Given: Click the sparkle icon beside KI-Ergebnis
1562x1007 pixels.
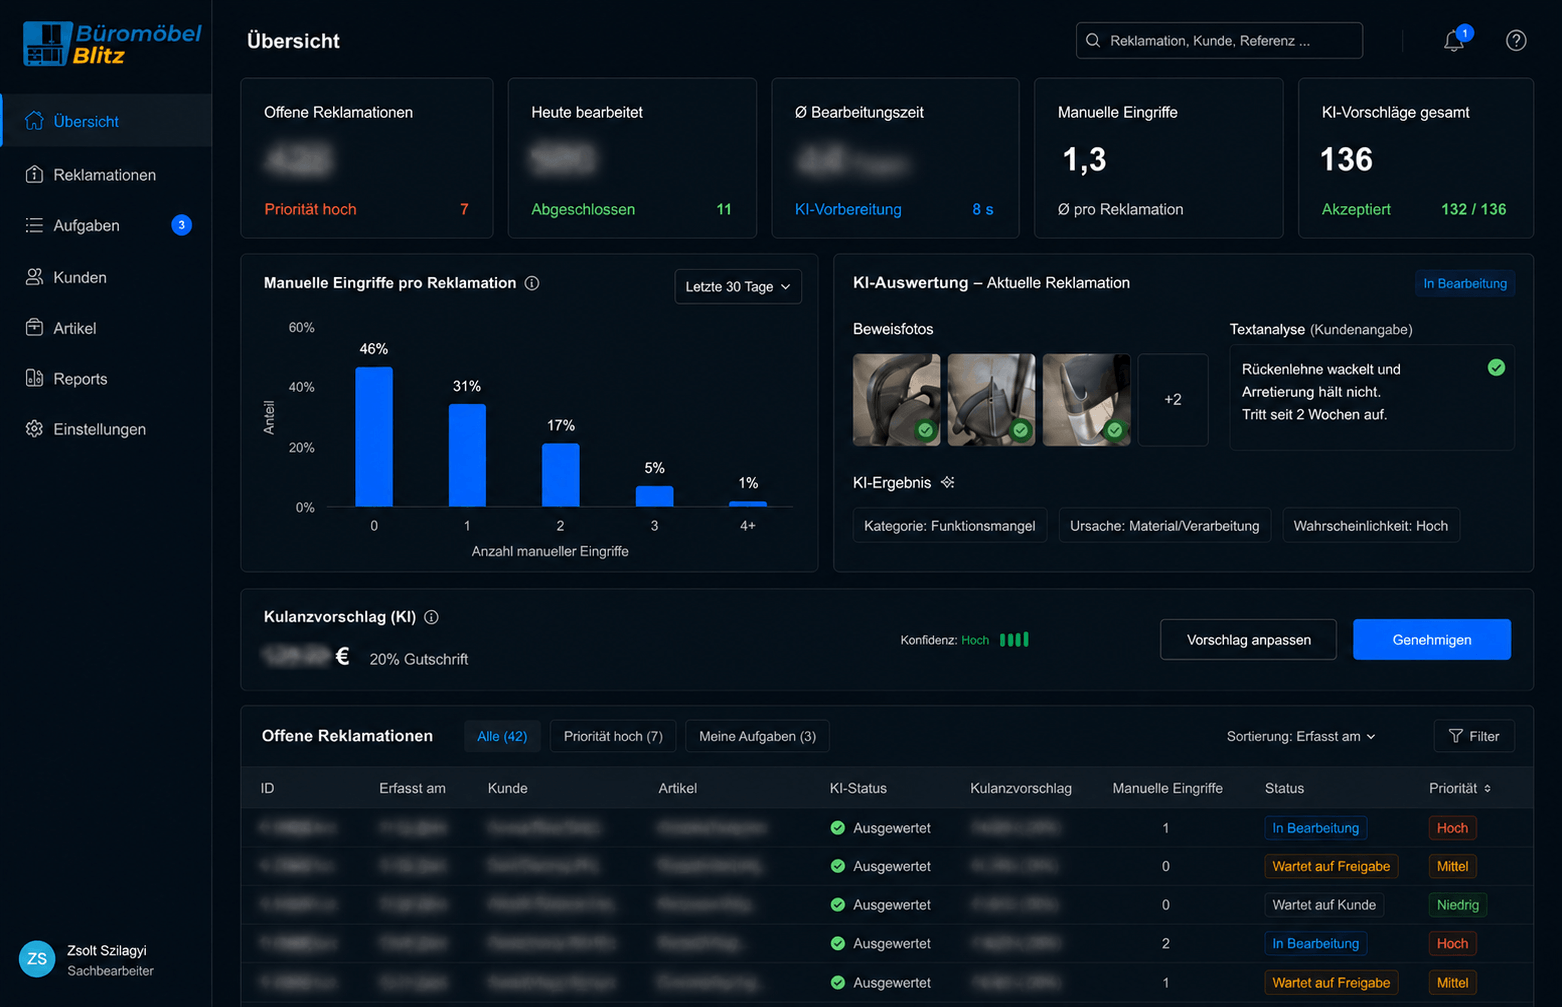Looking at the screenshot, I should (948, 483).
